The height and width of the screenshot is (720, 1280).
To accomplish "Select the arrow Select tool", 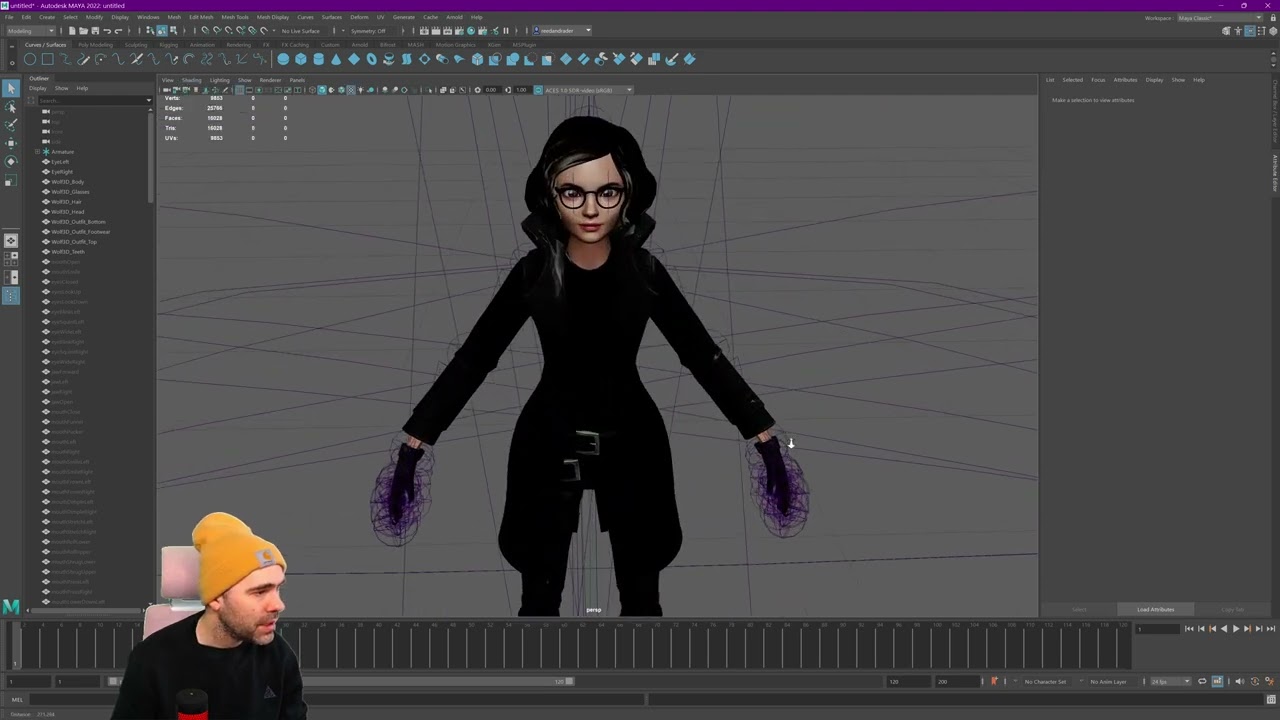I will (x=11, y=88).
